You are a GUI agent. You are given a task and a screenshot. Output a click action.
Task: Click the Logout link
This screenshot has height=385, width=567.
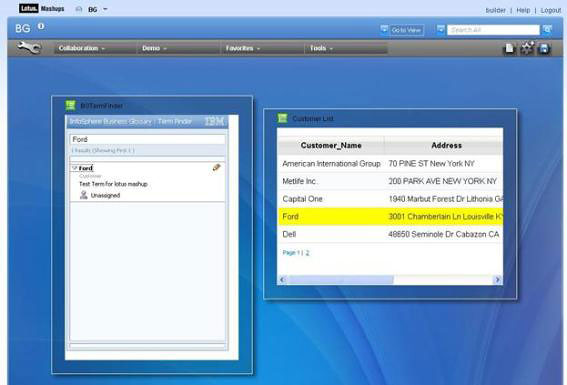(551, 10)
